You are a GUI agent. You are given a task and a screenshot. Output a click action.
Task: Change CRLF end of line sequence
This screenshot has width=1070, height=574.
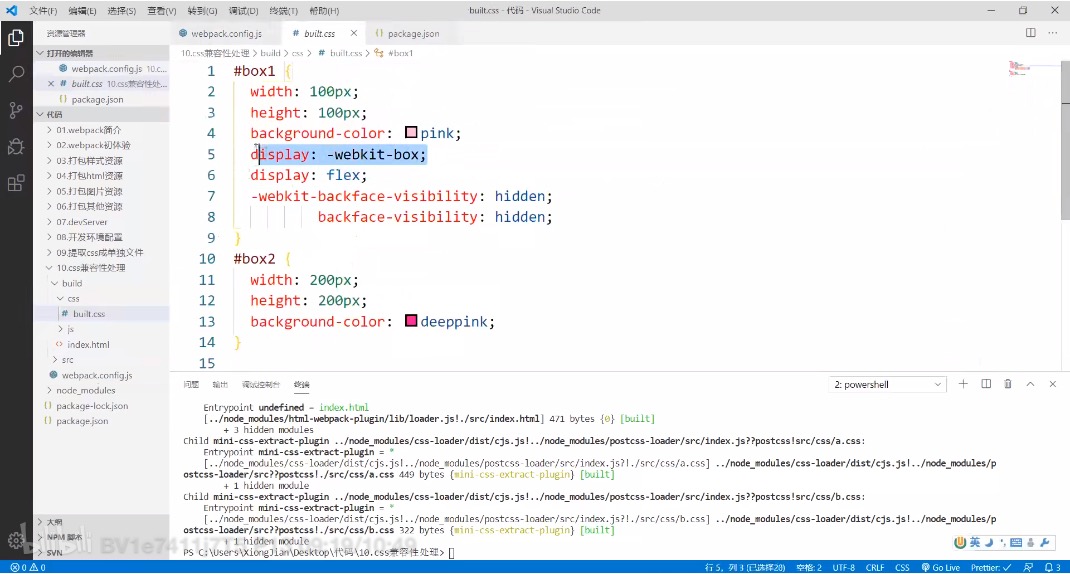coord(875,567)
